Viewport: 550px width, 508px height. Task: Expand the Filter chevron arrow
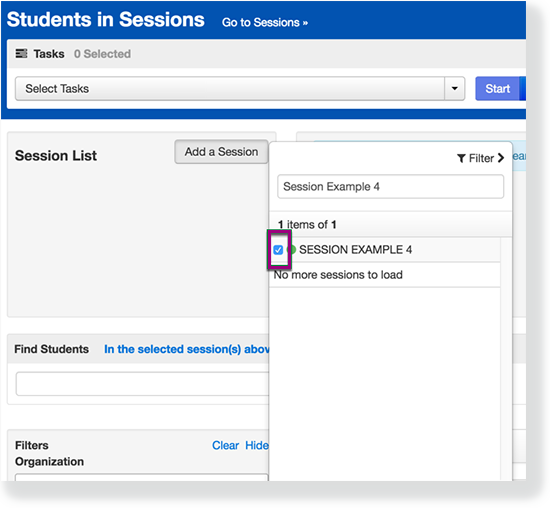point(501,158)
